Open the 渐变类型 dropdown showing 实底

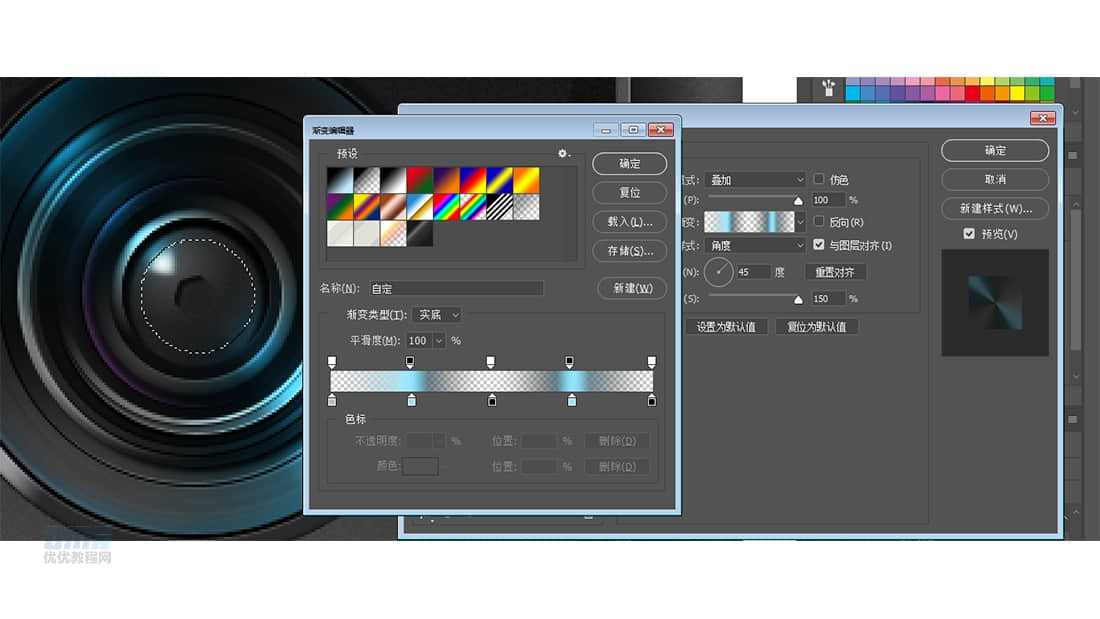[x=436, y=315]
